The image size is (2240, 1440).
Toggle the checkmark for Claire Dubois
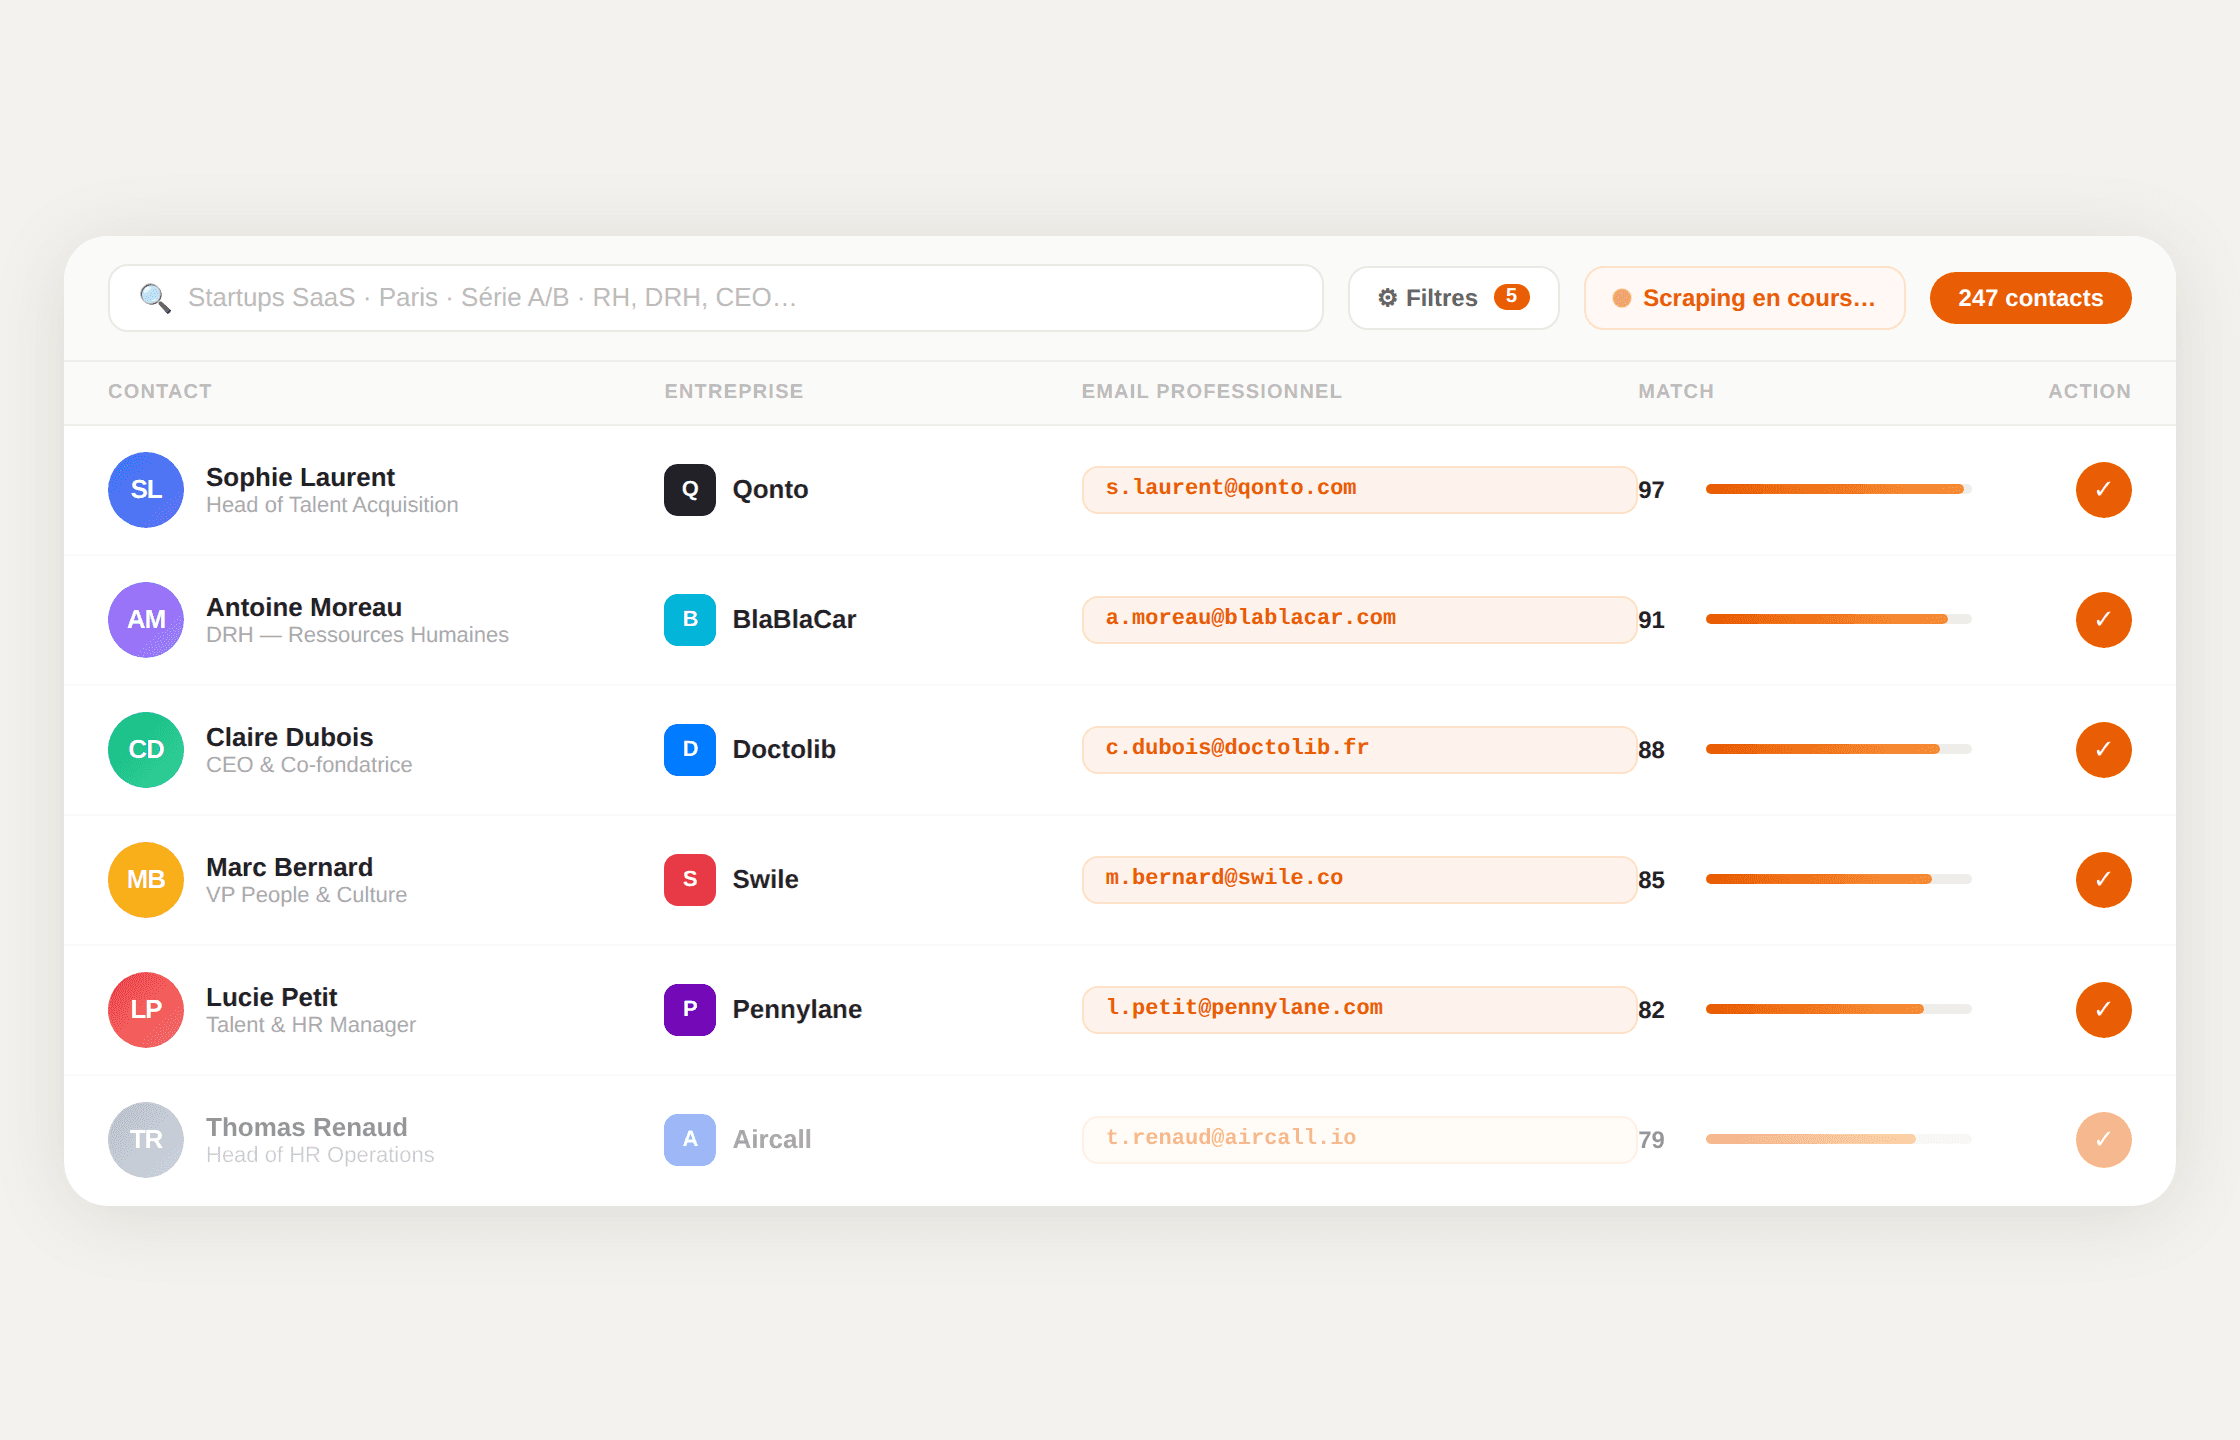(2103, 750)
